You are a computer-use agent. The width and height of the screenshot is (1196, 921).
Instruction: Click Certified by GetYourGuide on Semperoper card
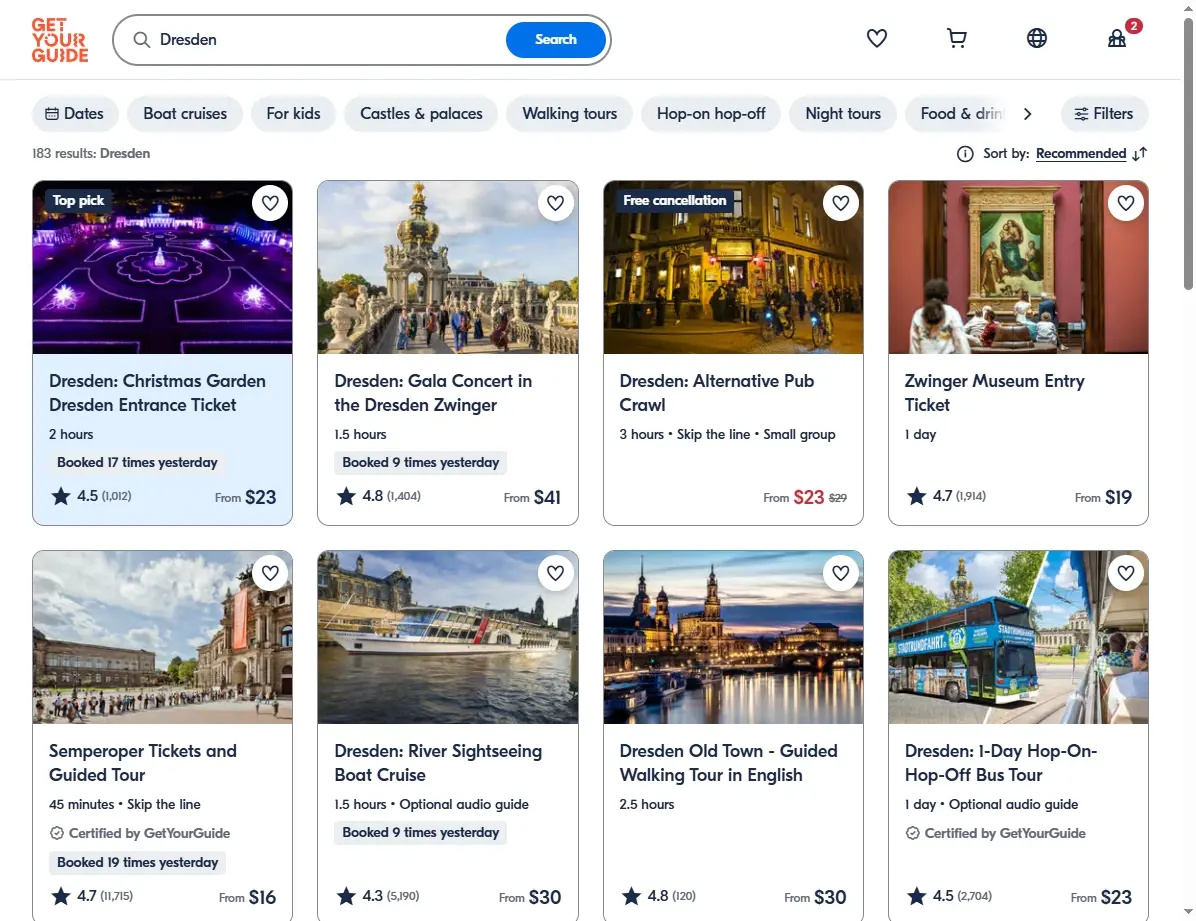(140, 833)
